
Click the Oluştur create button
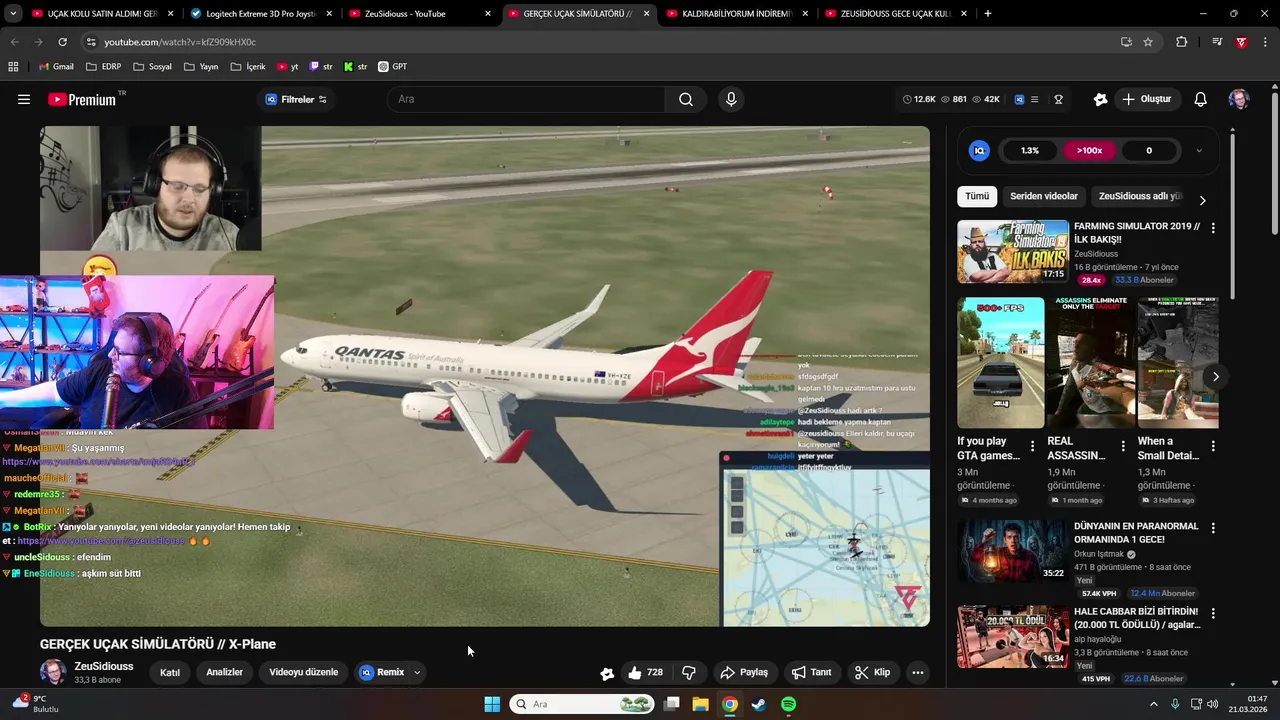tap(1147, 99)
